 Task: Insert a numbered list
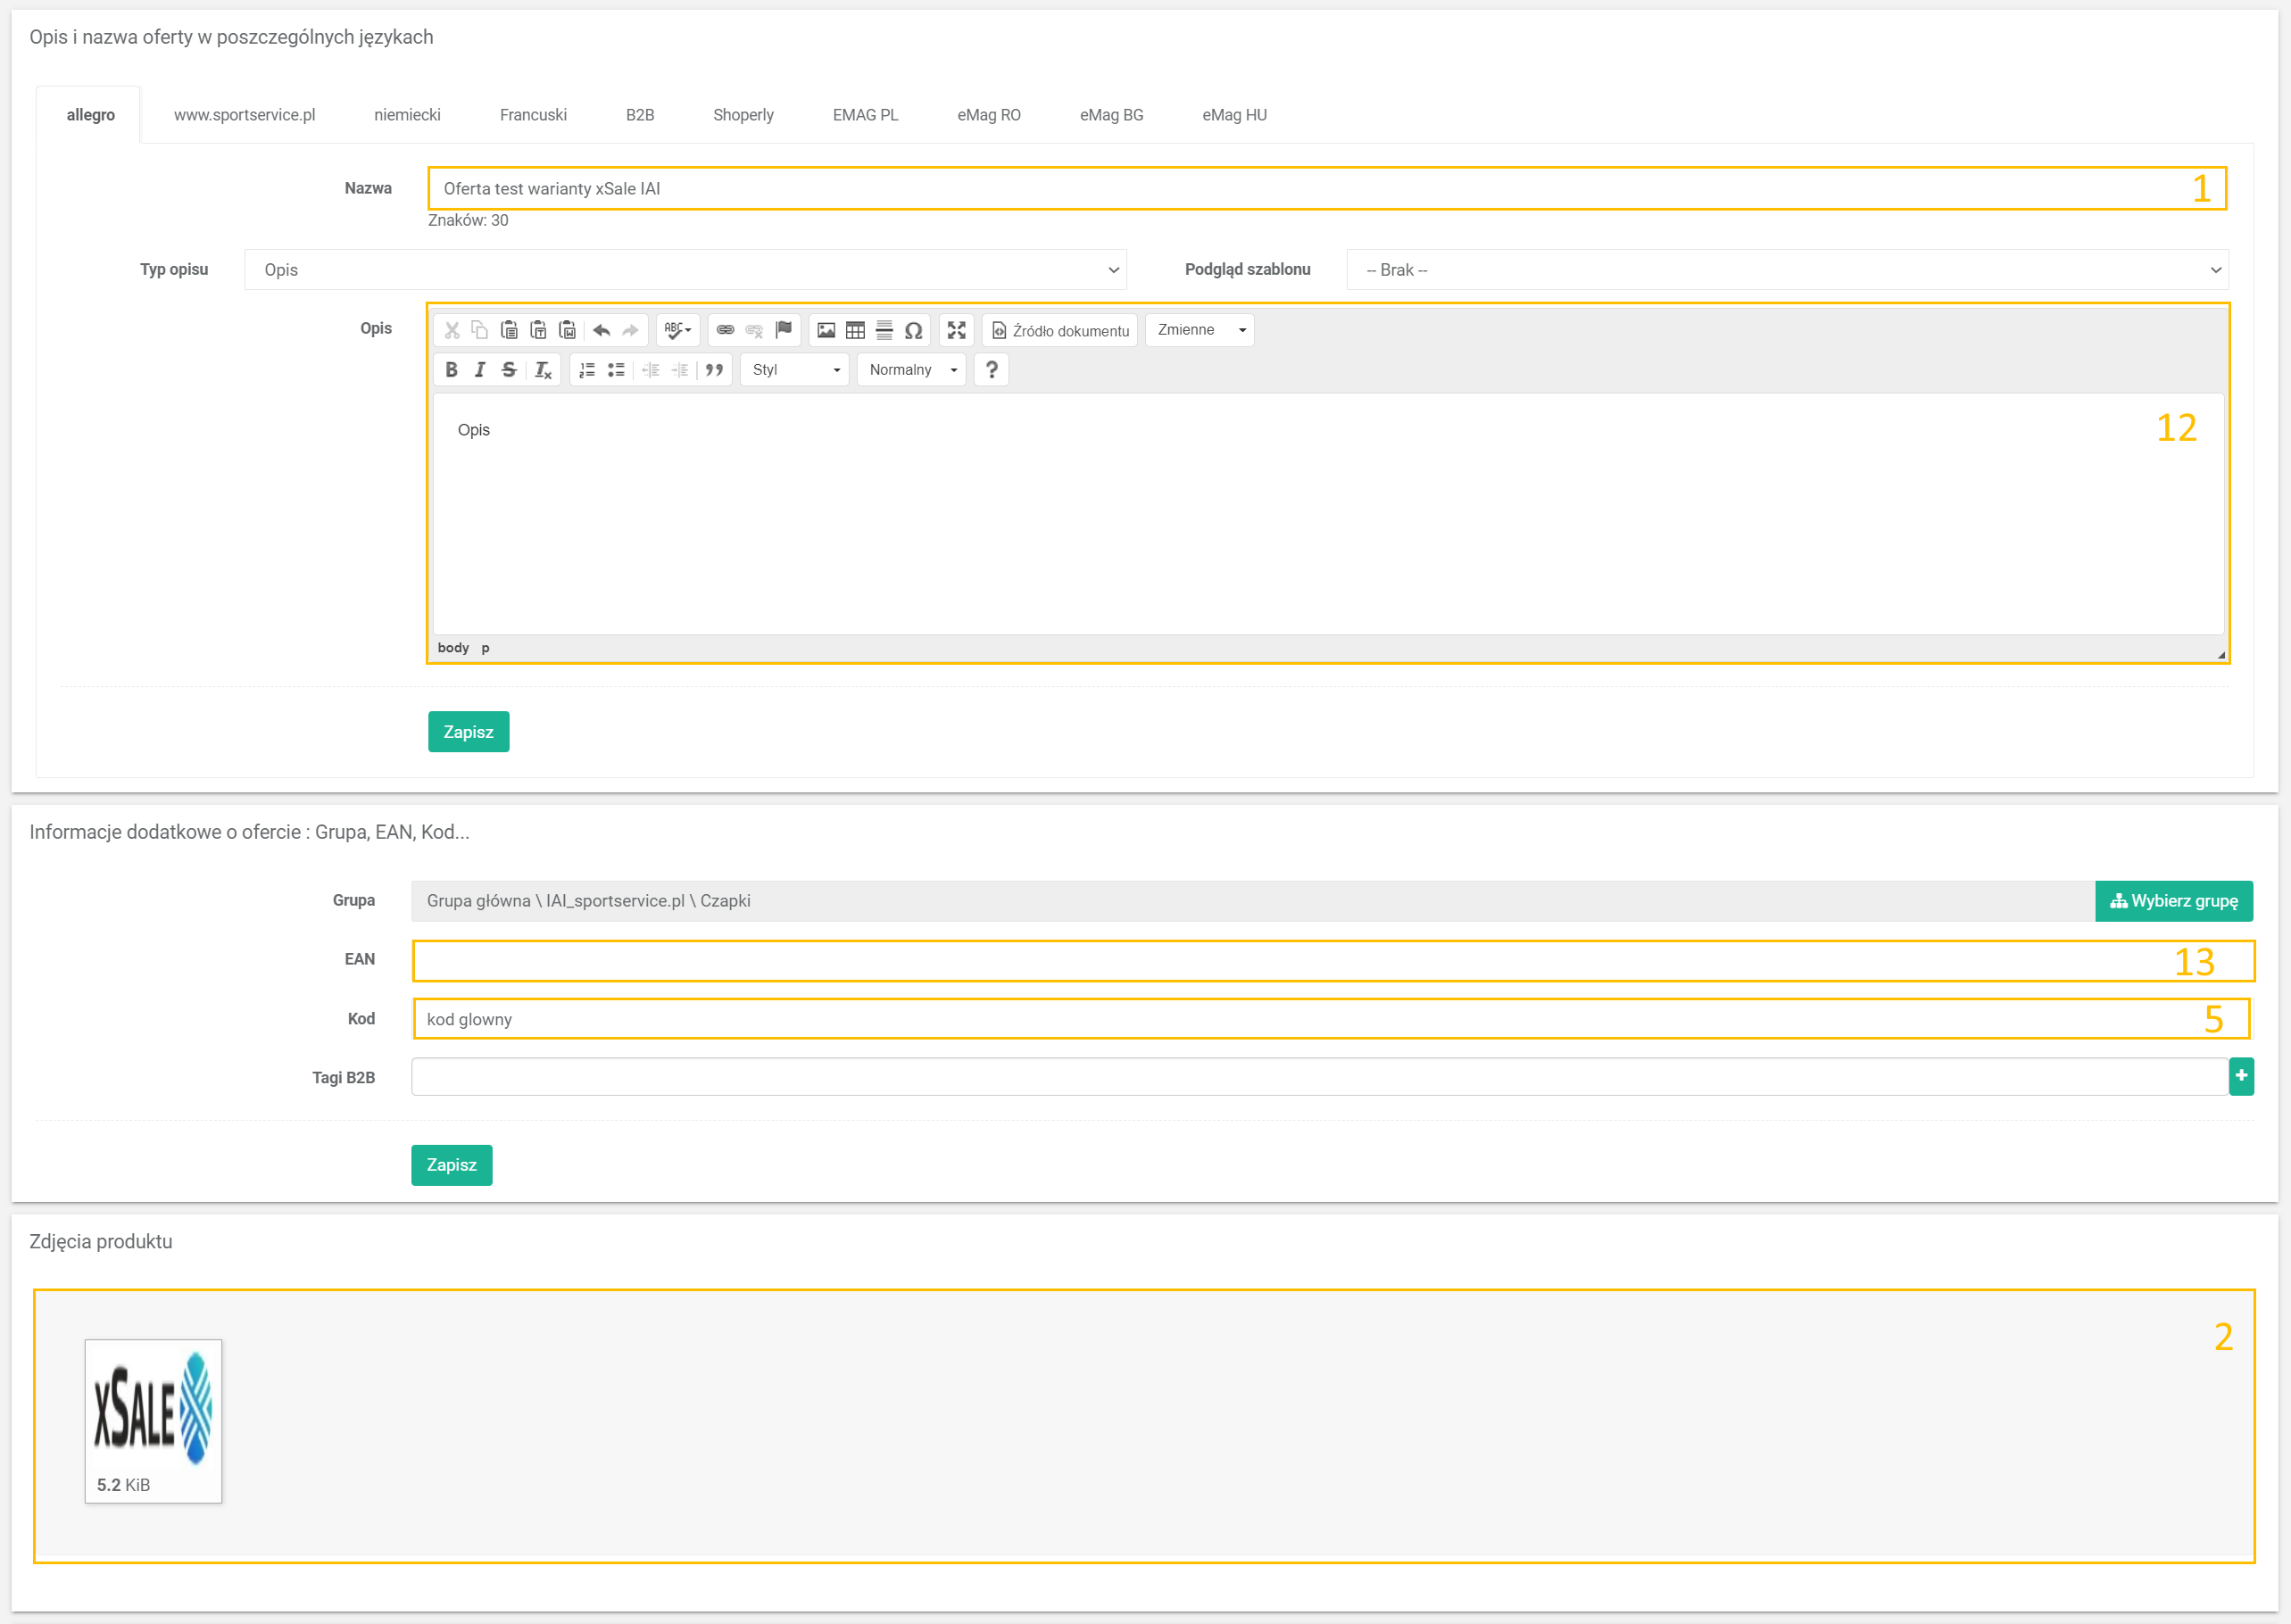pyautogui.click(x=587, y=370)
